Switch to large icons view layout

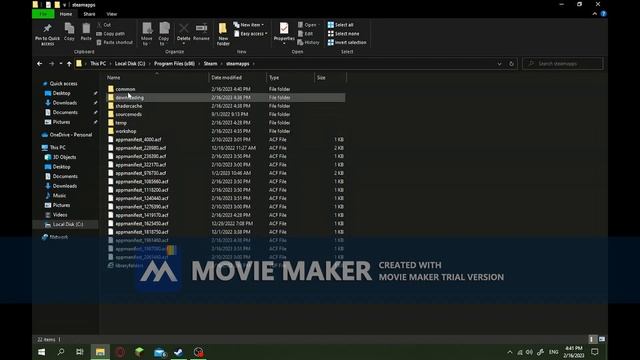[x=602, y=339]
